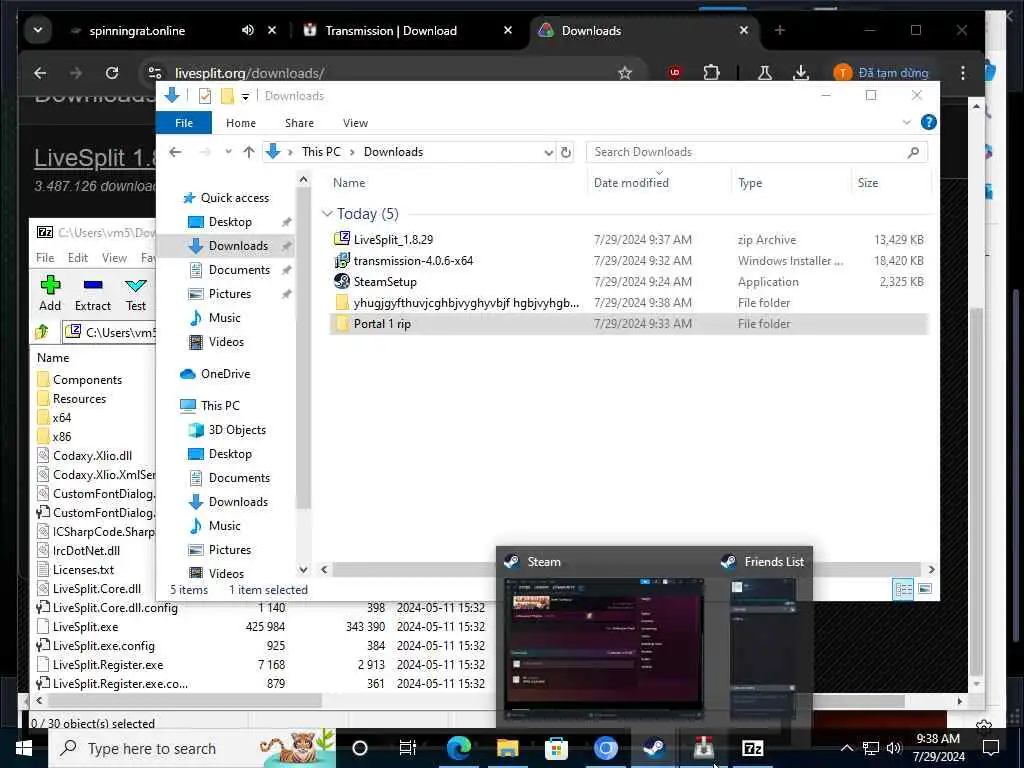Click the Chrome profile Đã tạm dừng button

click(x=882, y=72)
